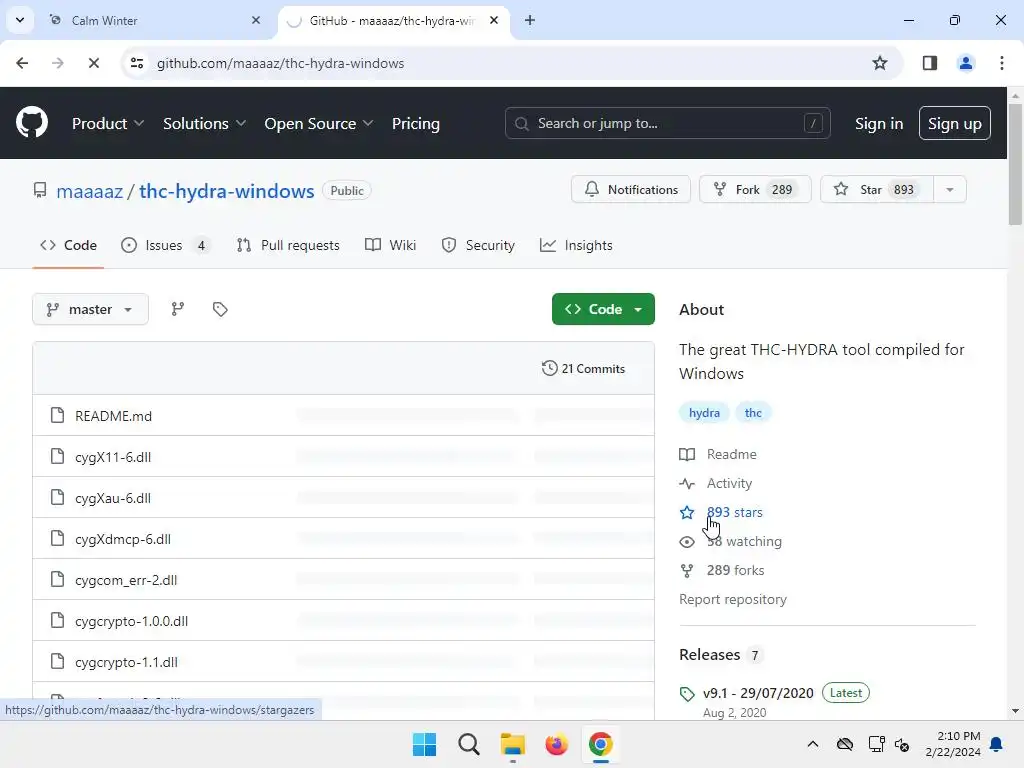
Task: Stop page loading with the X button
Action: pyautogui.click(x=93, y=63)
